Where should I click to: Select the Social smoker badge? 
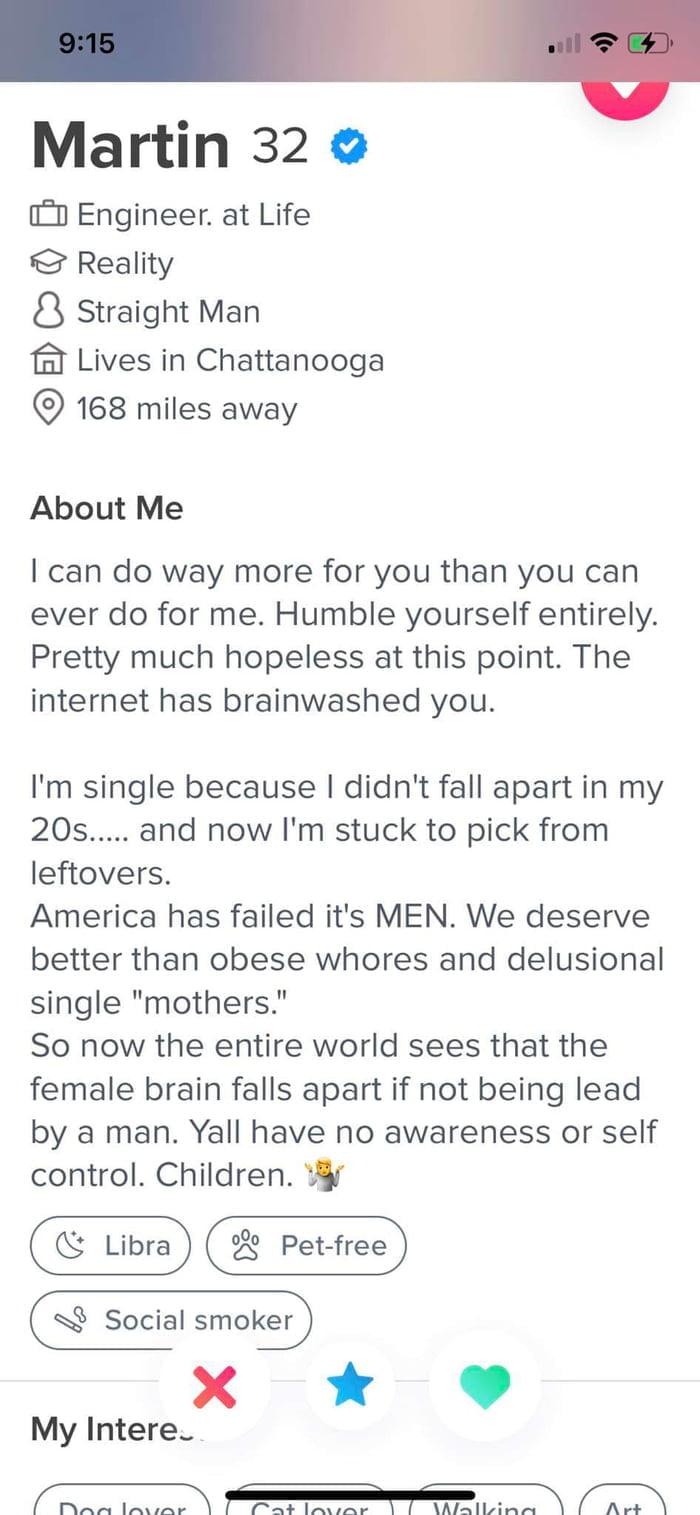(170, 1320)
